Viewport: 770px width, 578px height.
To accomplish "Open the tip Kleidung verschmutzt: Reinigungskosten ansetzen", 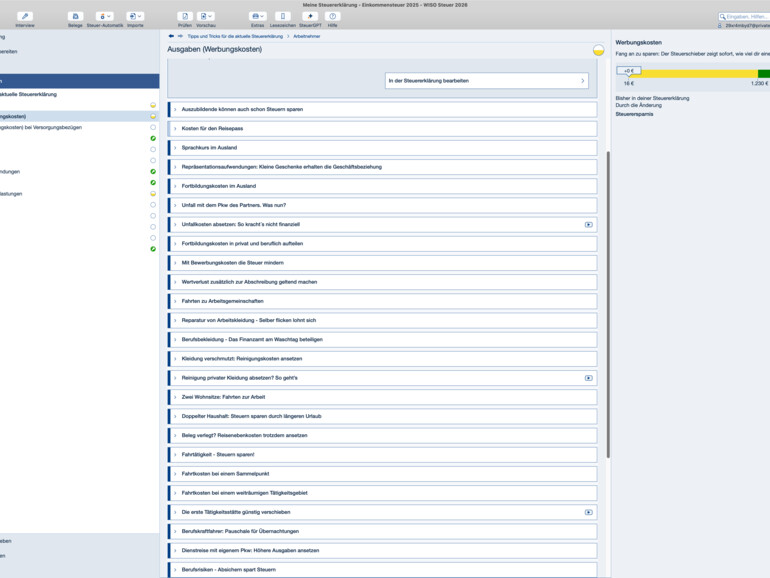I will click(x=383, y=358).
